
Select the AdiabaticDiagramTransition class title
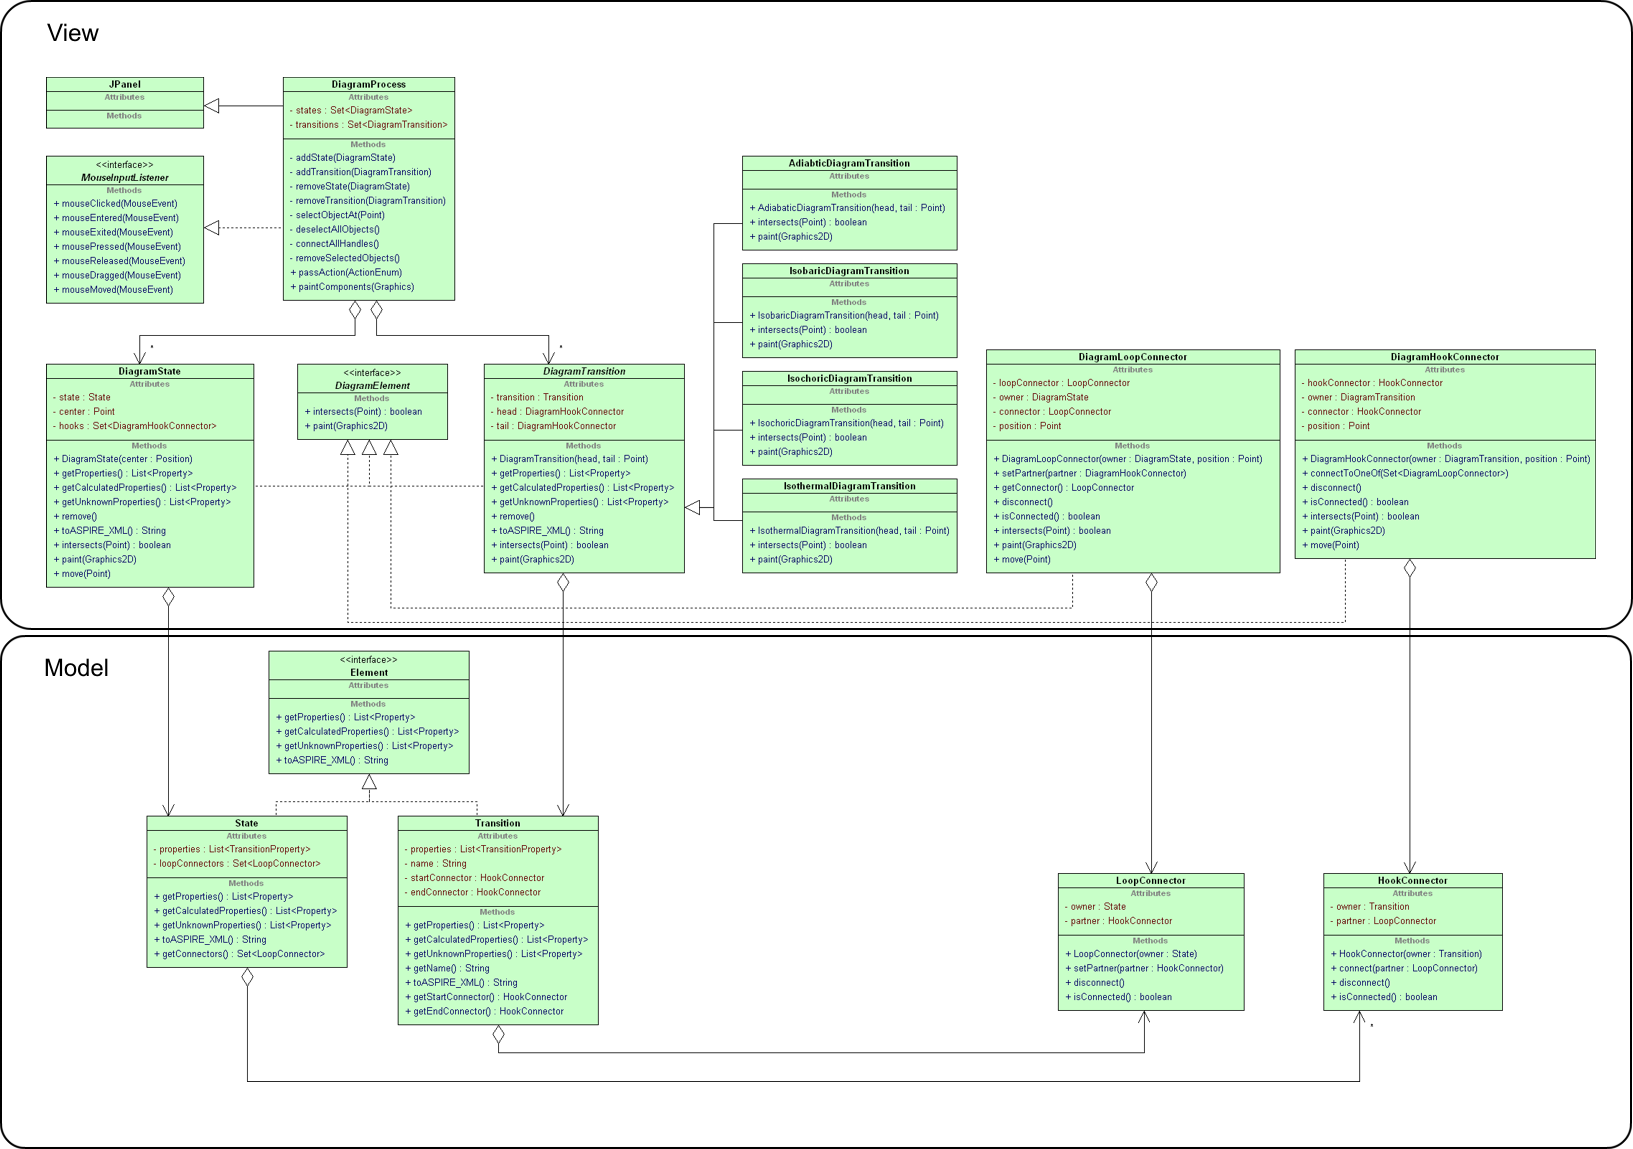849,163
